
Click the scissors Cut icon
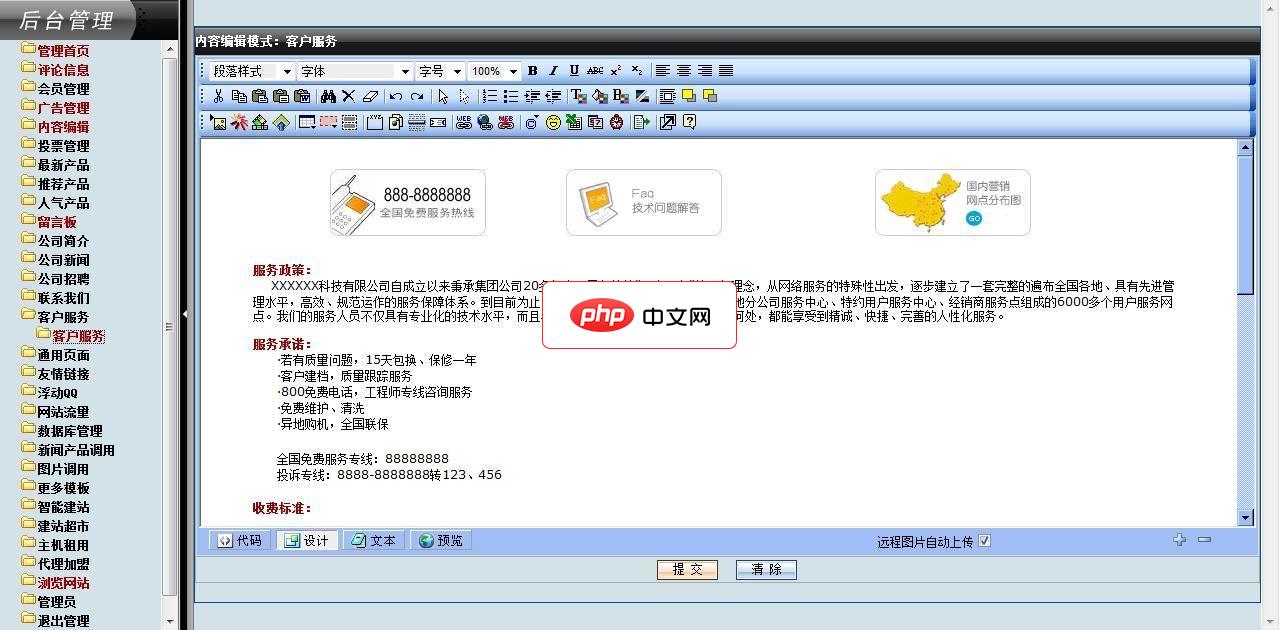coord(218,96)
